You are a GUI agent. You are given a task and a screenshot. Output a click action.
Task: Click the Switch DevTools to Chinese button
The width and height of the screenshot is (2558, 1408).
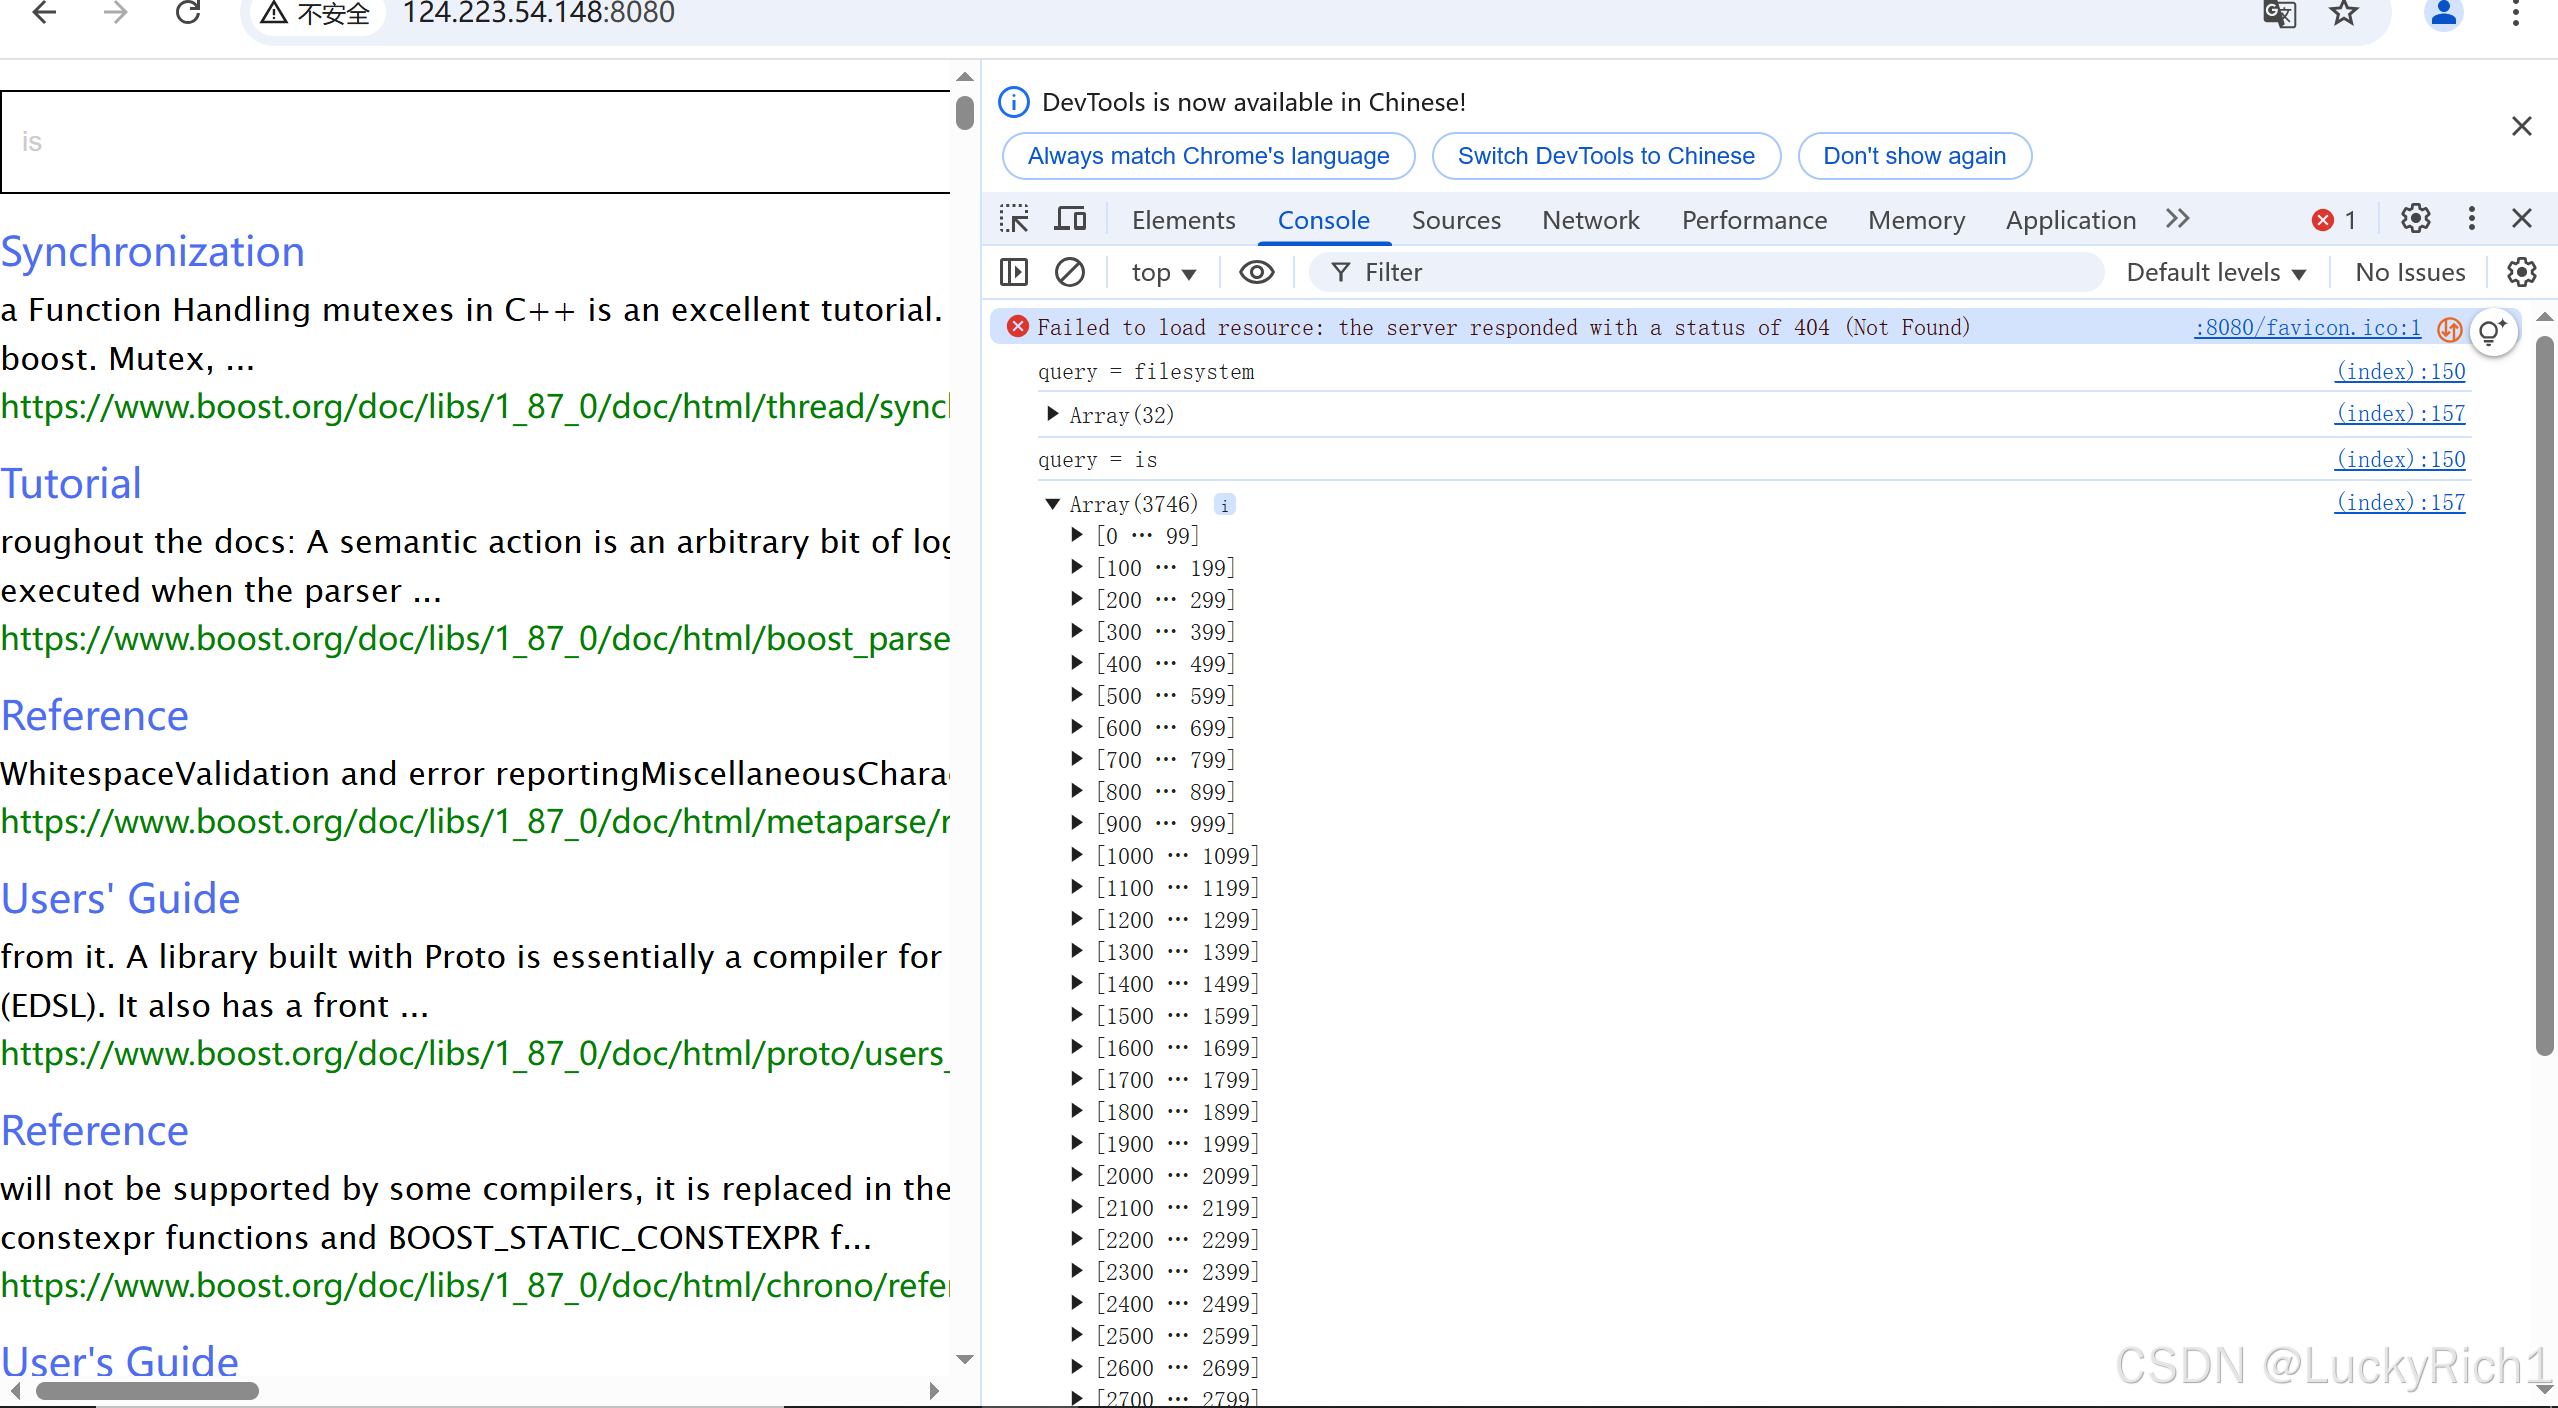(x=1605, y=156)
